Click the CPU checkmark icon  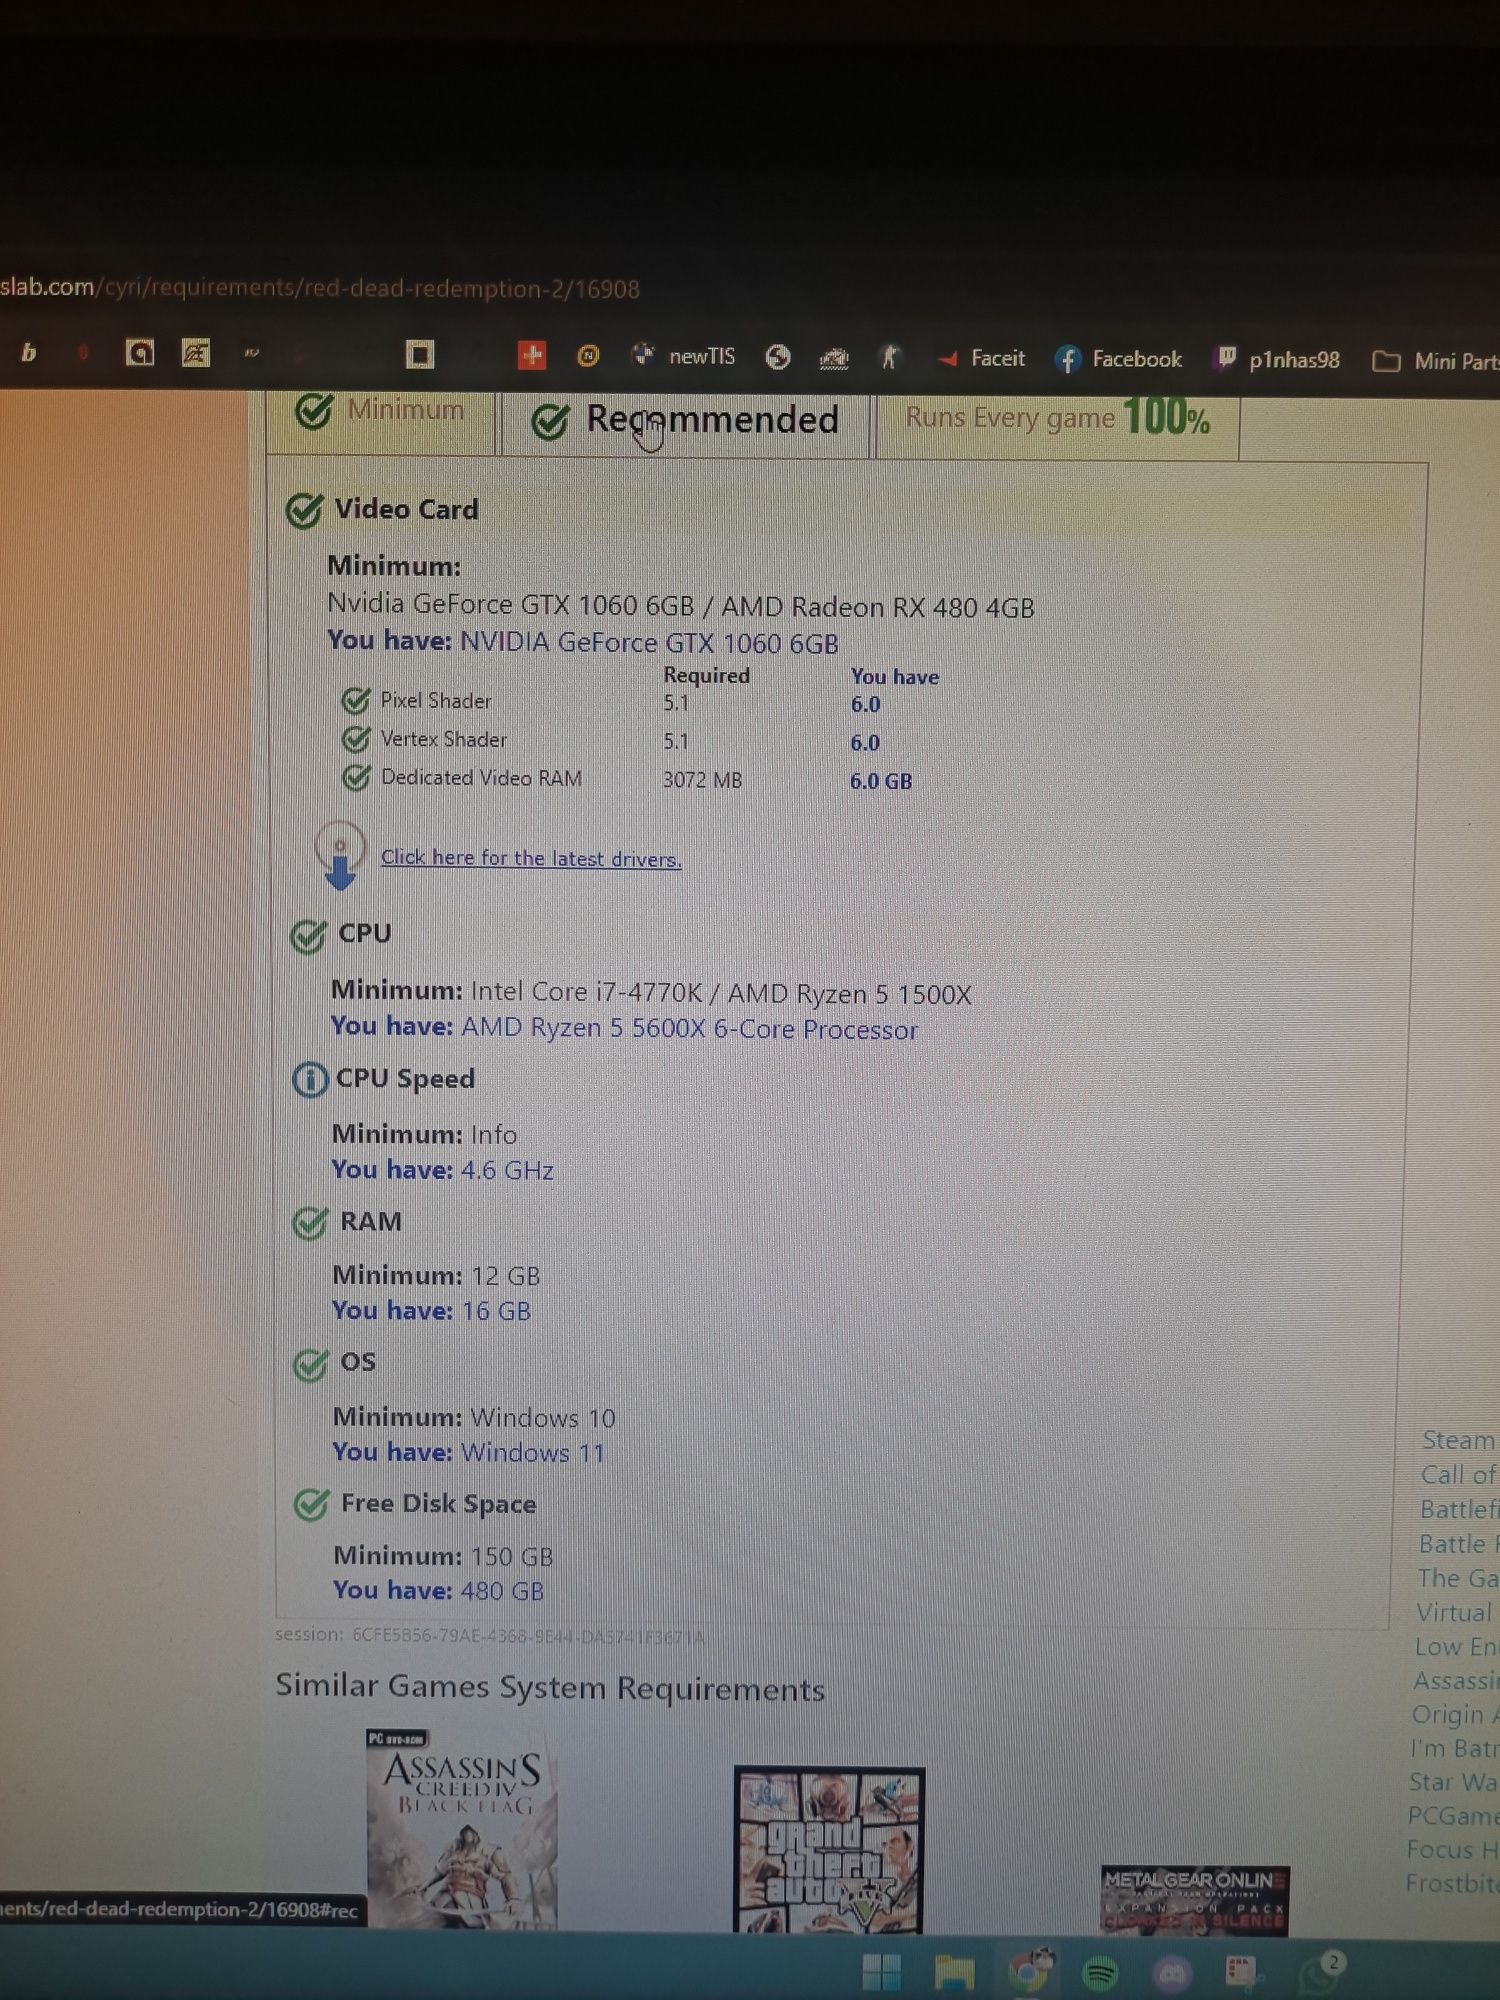click(x=308, y=936)
